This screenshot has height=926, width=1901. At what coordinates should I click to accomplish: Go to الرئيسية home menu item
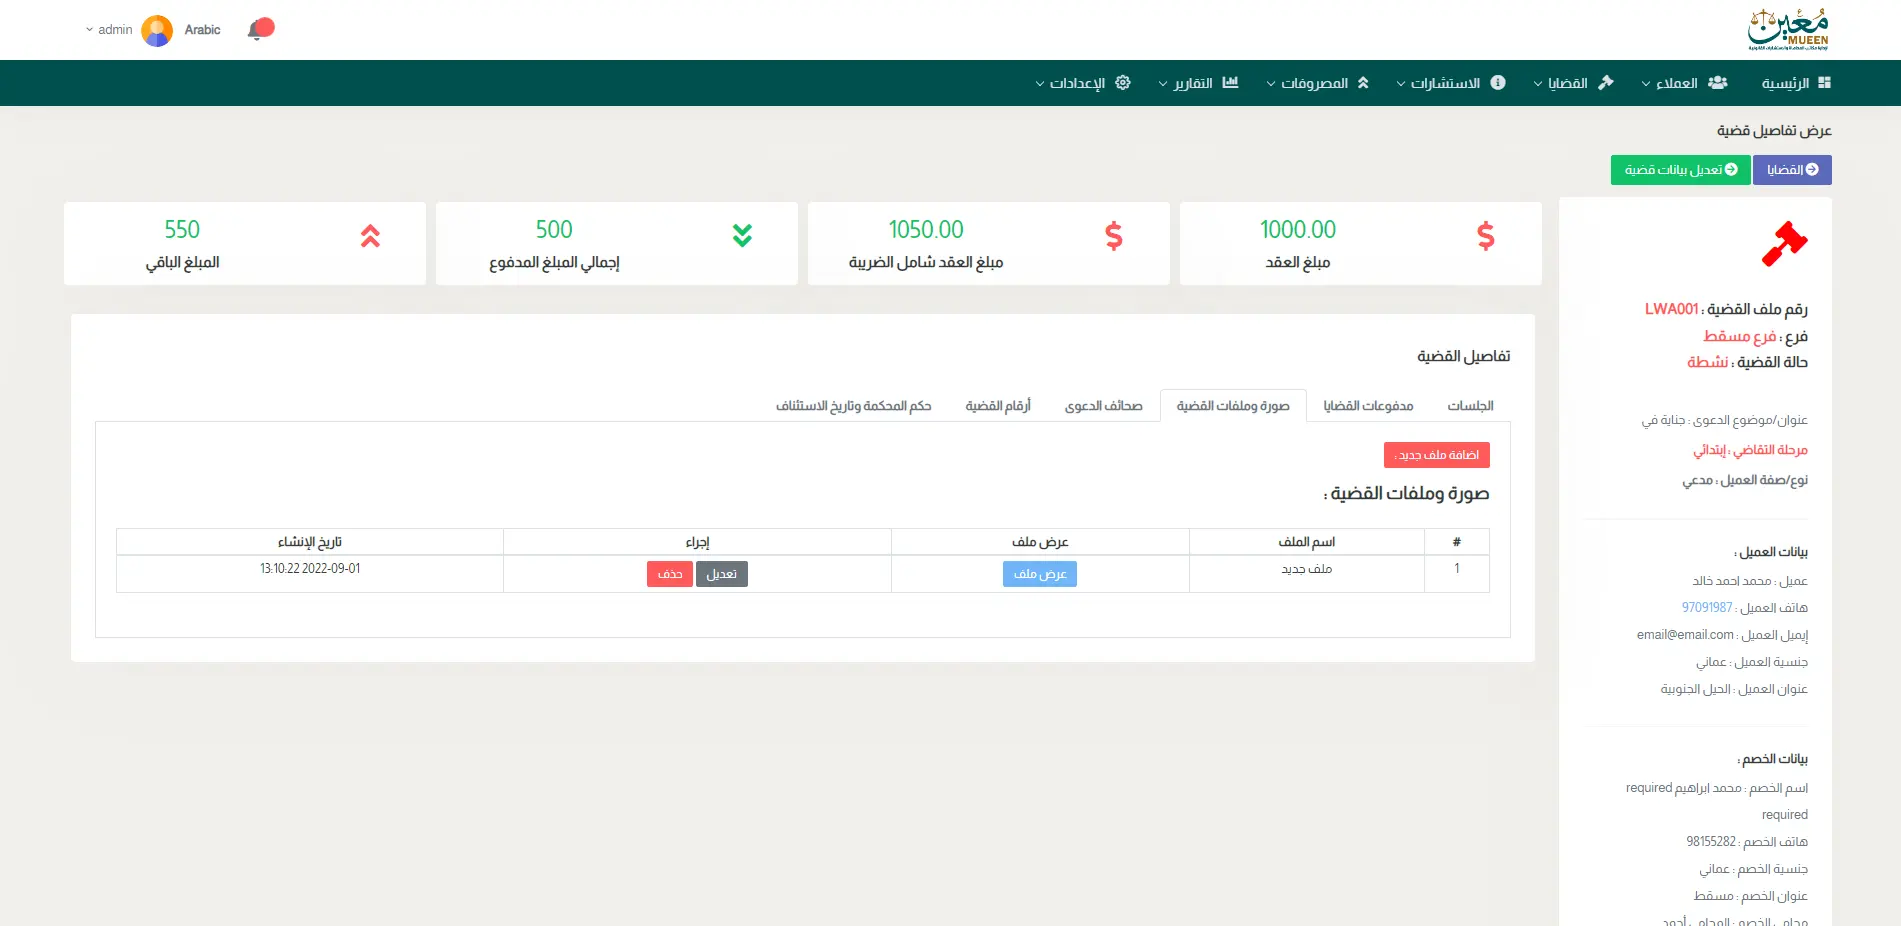[1795, 83]
